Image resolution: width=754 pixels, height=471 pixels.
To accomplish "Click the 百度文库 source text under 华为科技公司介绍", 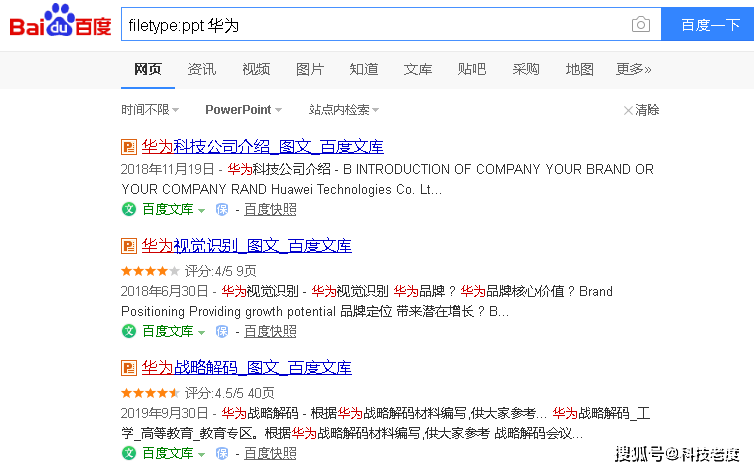I will pyautogui.click(x=168, y=209).
